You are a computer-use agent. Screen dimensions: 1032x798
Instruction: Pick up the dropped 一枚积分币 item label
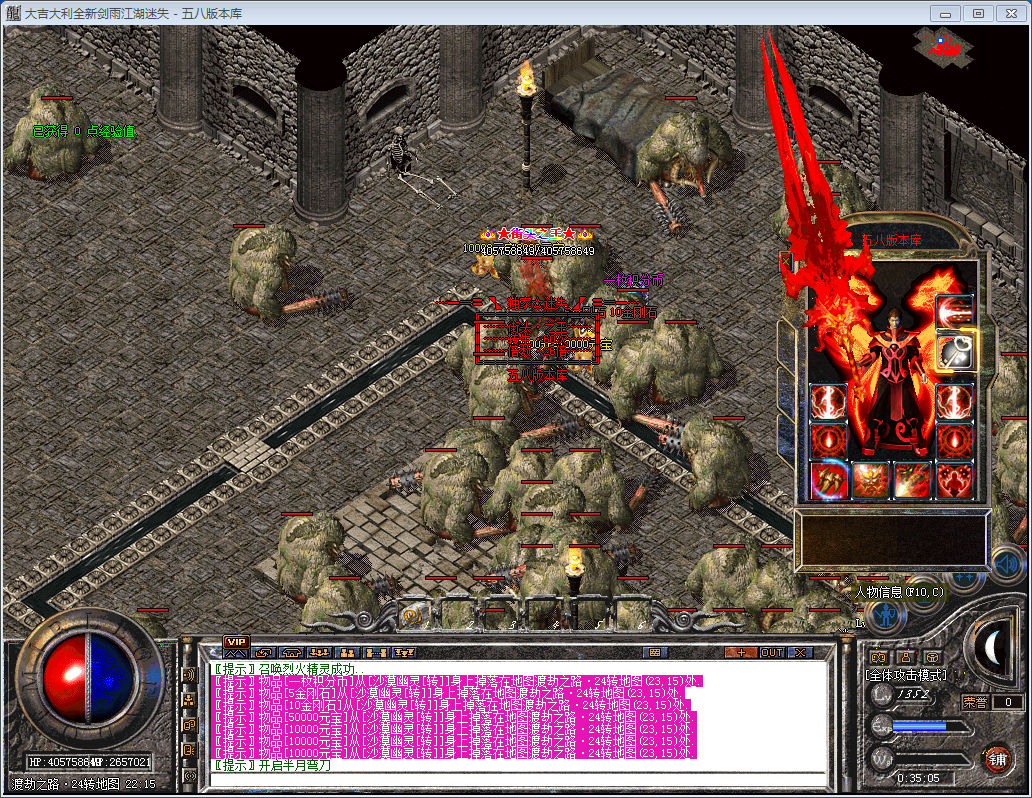tap(633, 281)
